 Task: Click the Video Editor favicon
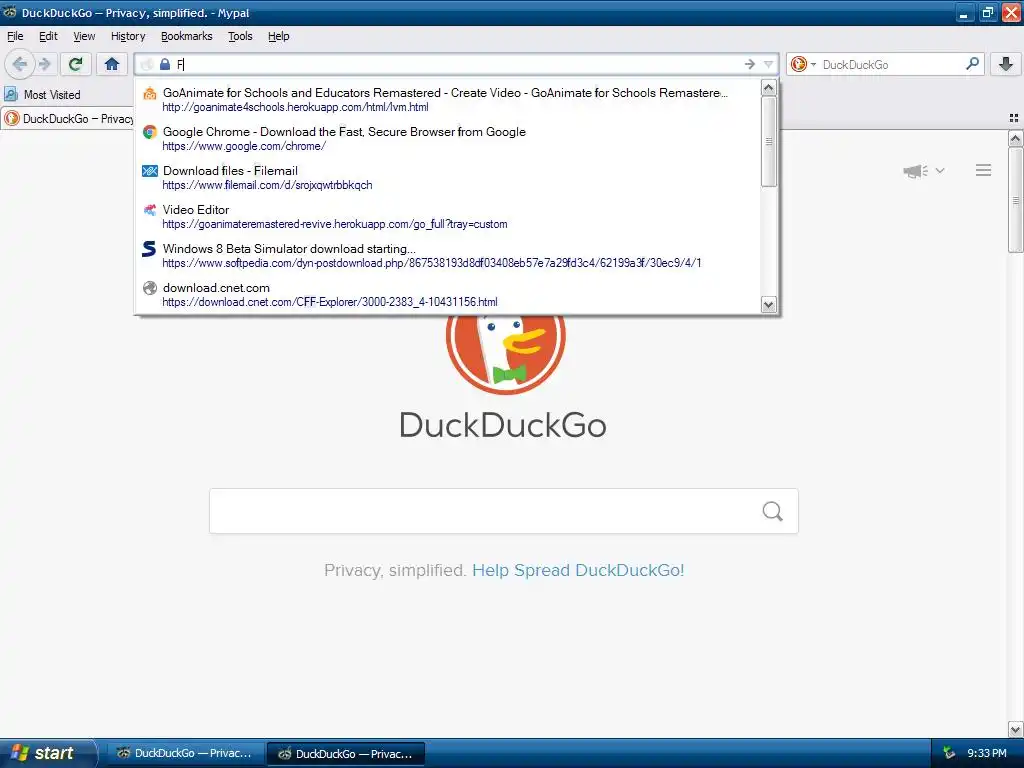[150, 210]
